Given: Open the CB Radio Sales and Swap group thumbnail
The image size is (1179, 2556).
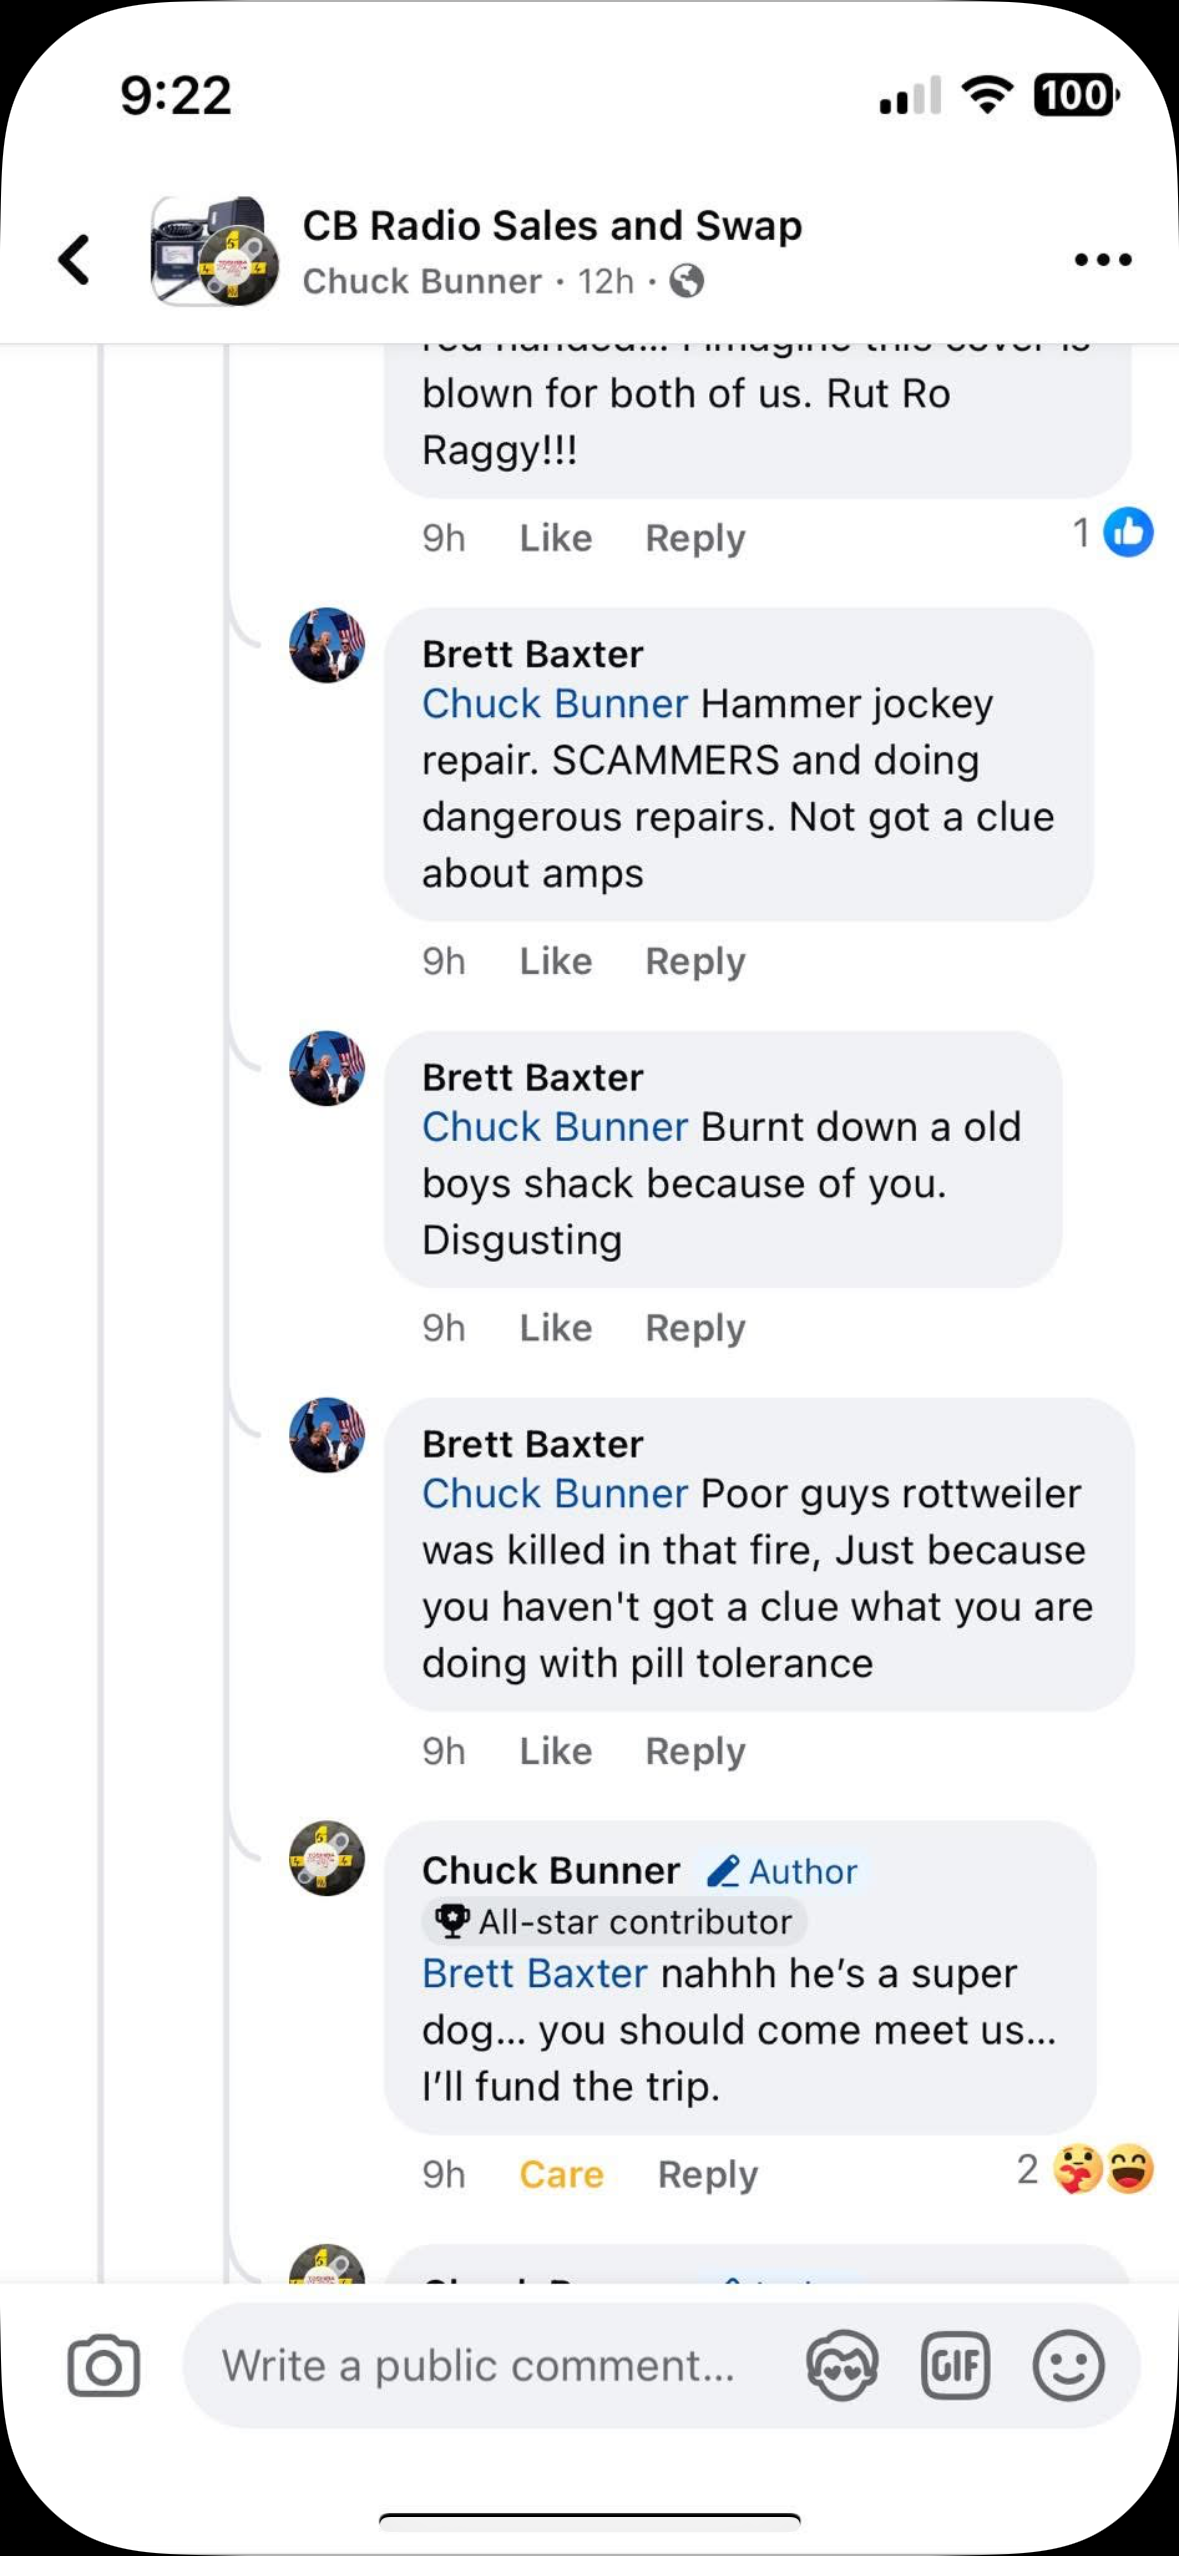Looking at the screenshot, I should tap(214, 252).
